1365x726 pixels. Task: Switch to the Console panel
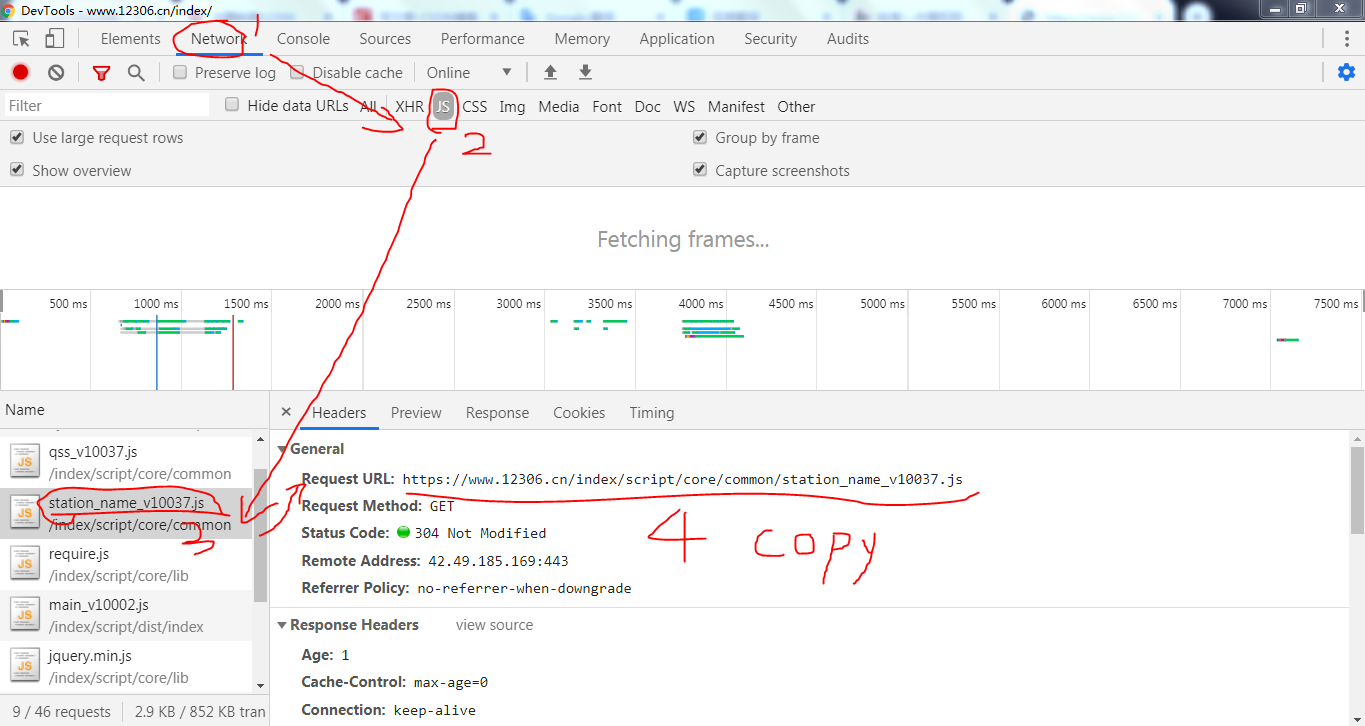coord(303,38)
